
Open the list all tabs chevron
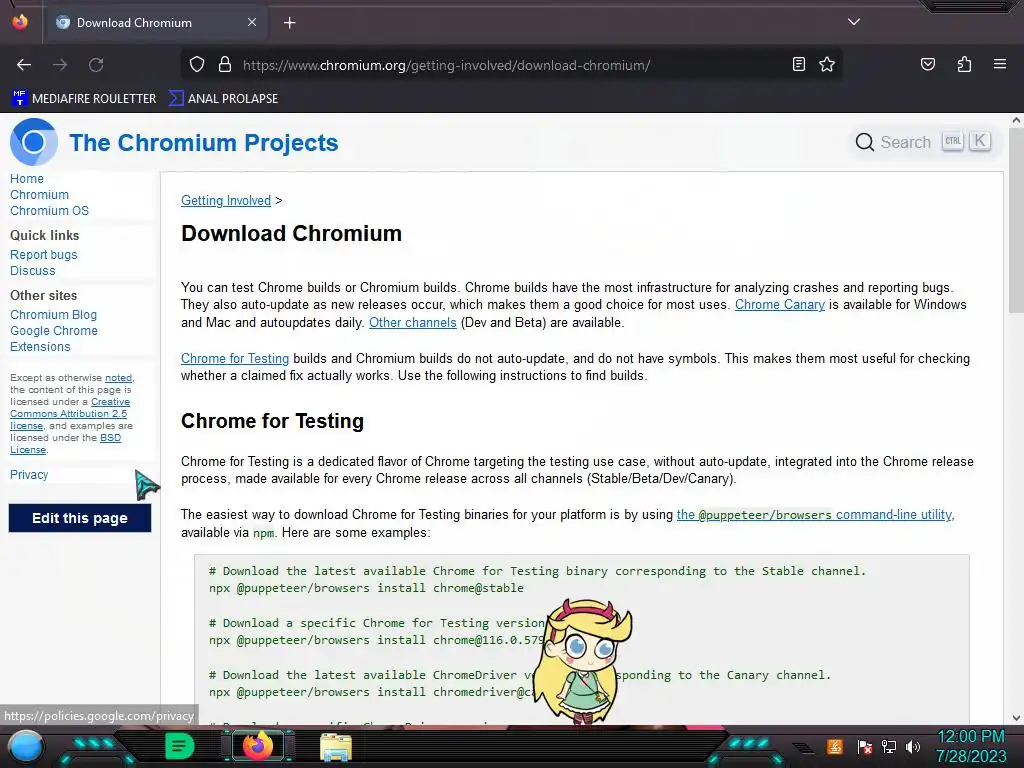[x=854, y=22]
